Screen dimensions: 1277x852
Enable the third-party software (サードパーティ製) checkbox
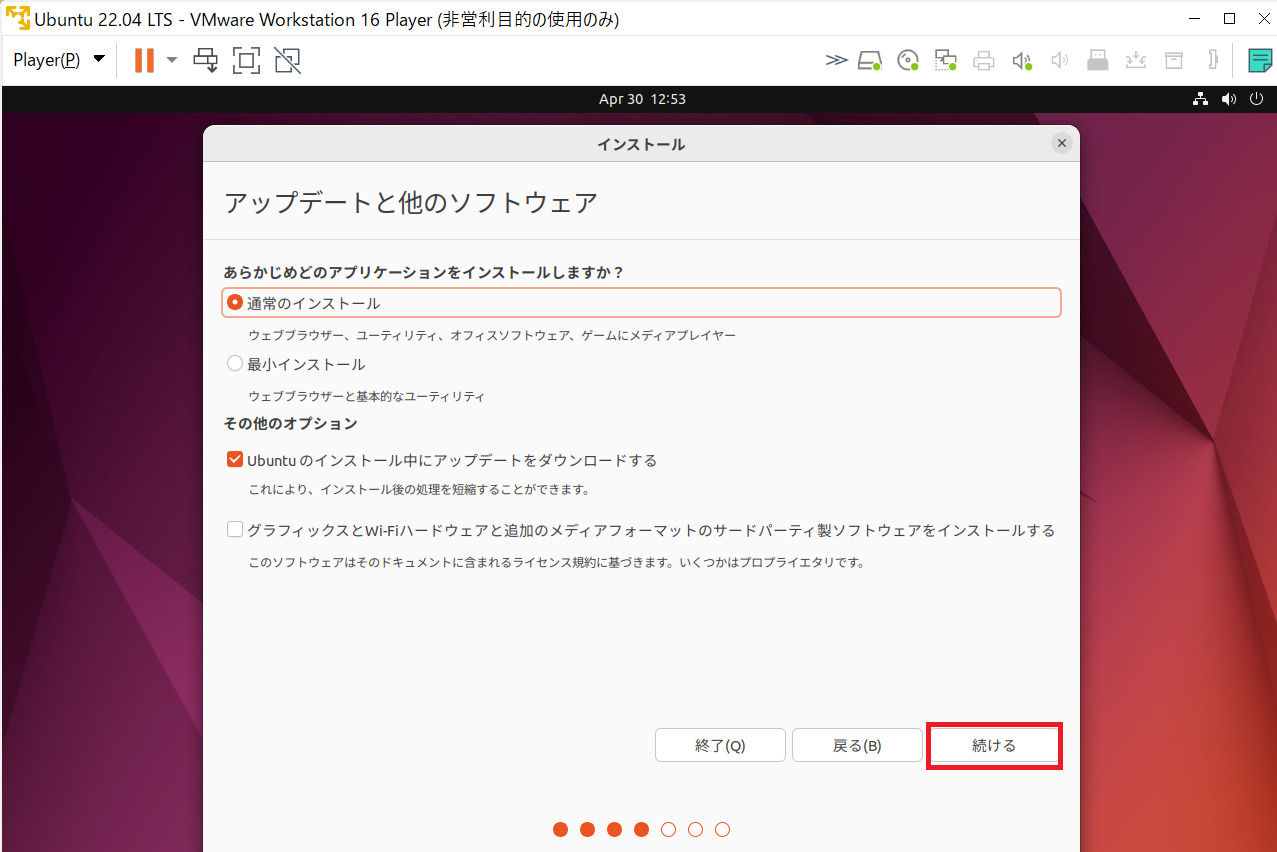[235, 530]
